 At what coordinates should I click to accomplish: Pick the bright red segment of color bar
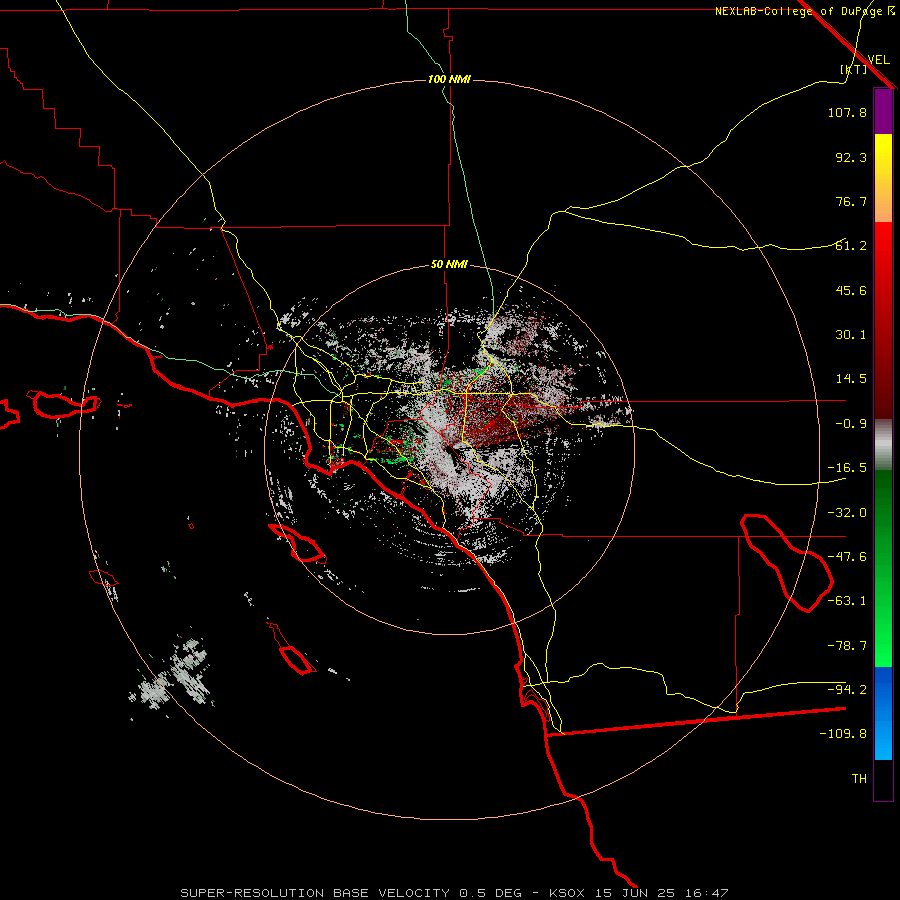[x=883, y=246]
